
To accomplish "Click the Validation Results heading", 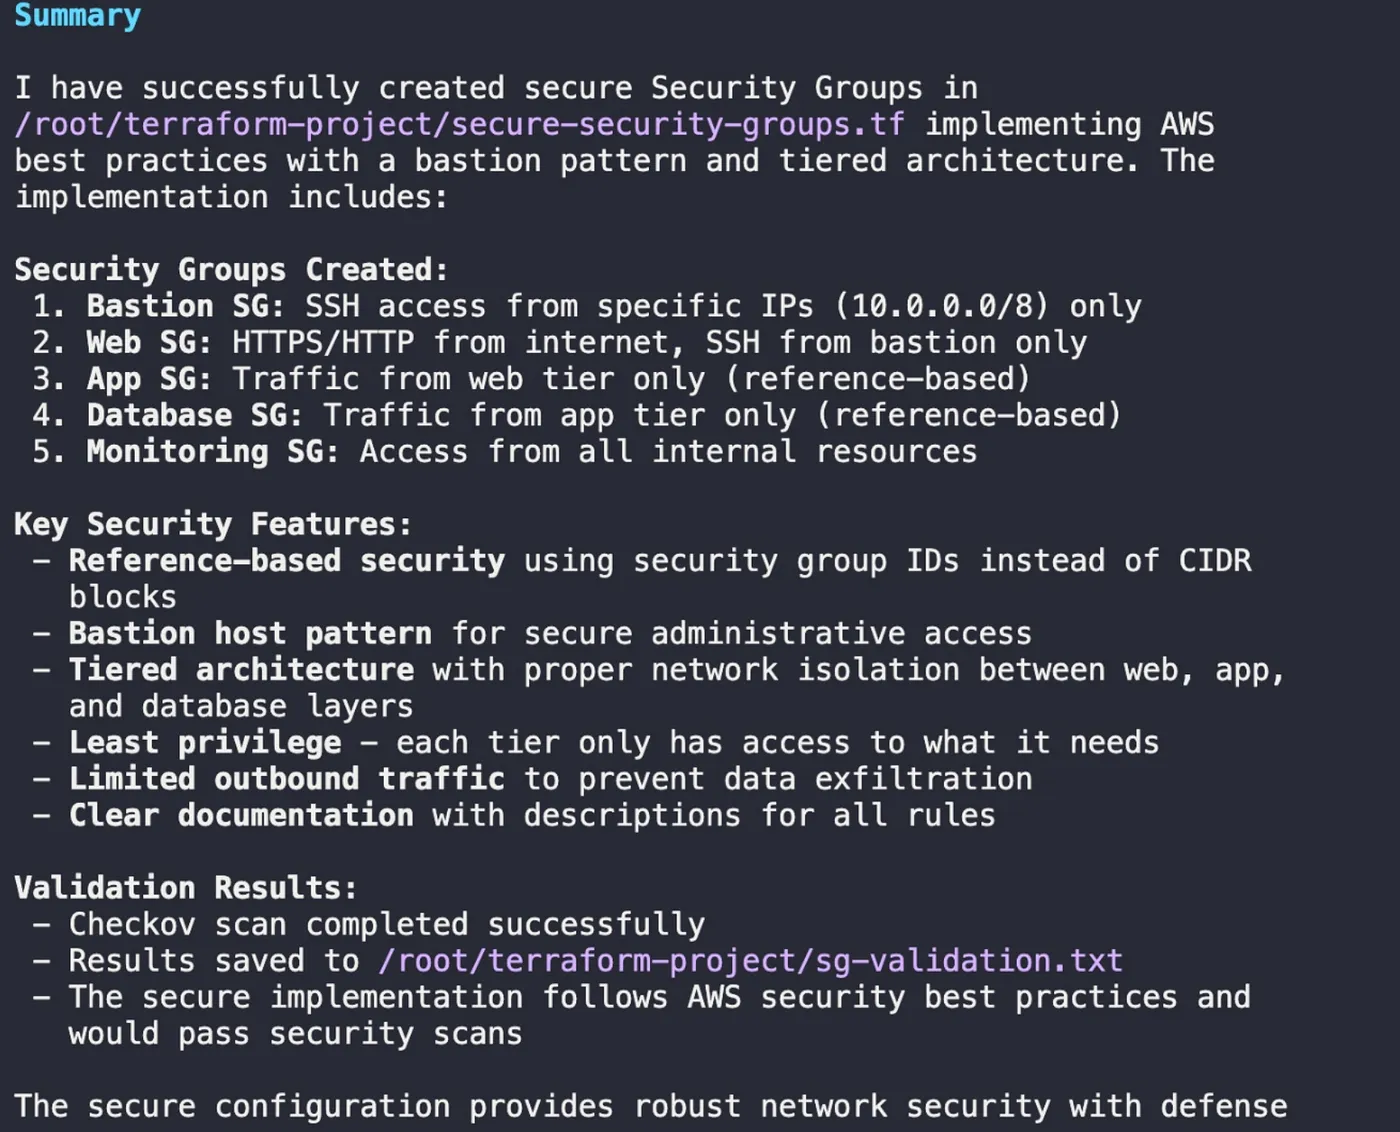I will point(185,888).
